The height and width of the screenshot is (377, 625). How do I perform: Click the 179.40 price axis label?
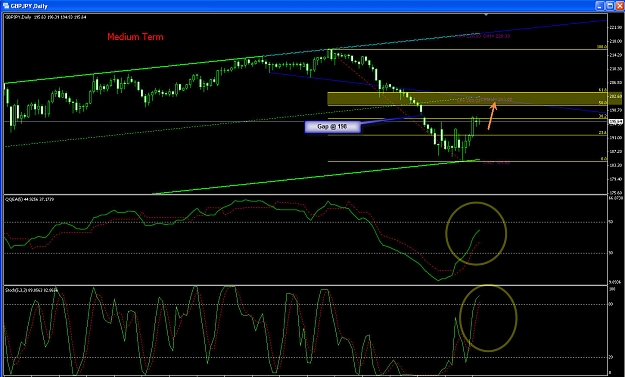point(616,179)
